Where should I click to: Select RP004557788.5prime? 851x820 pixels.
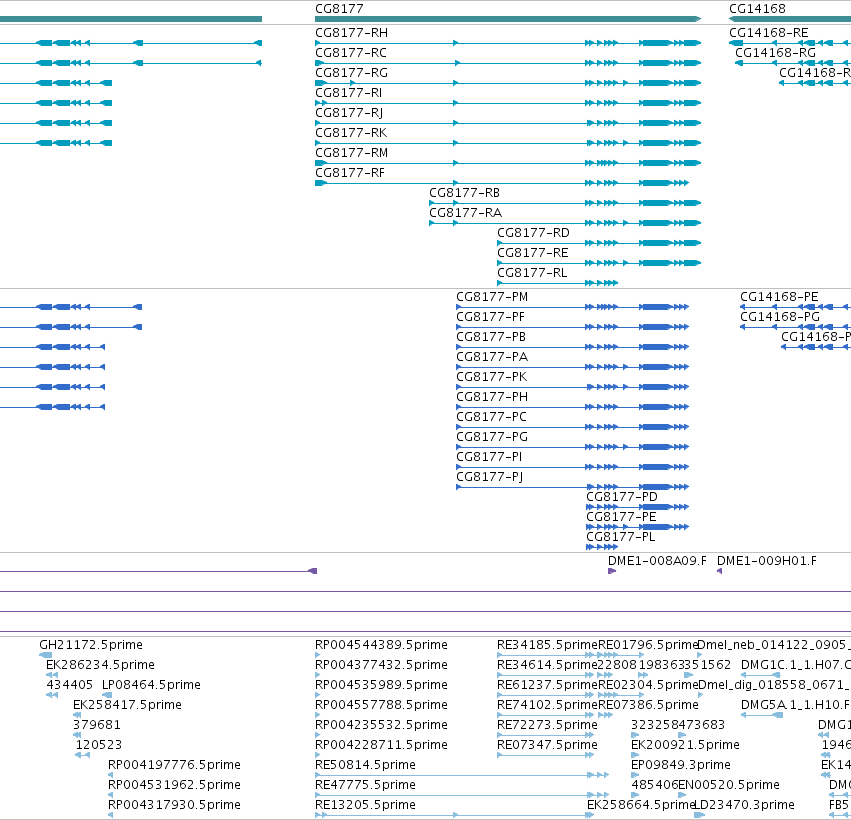381,705
